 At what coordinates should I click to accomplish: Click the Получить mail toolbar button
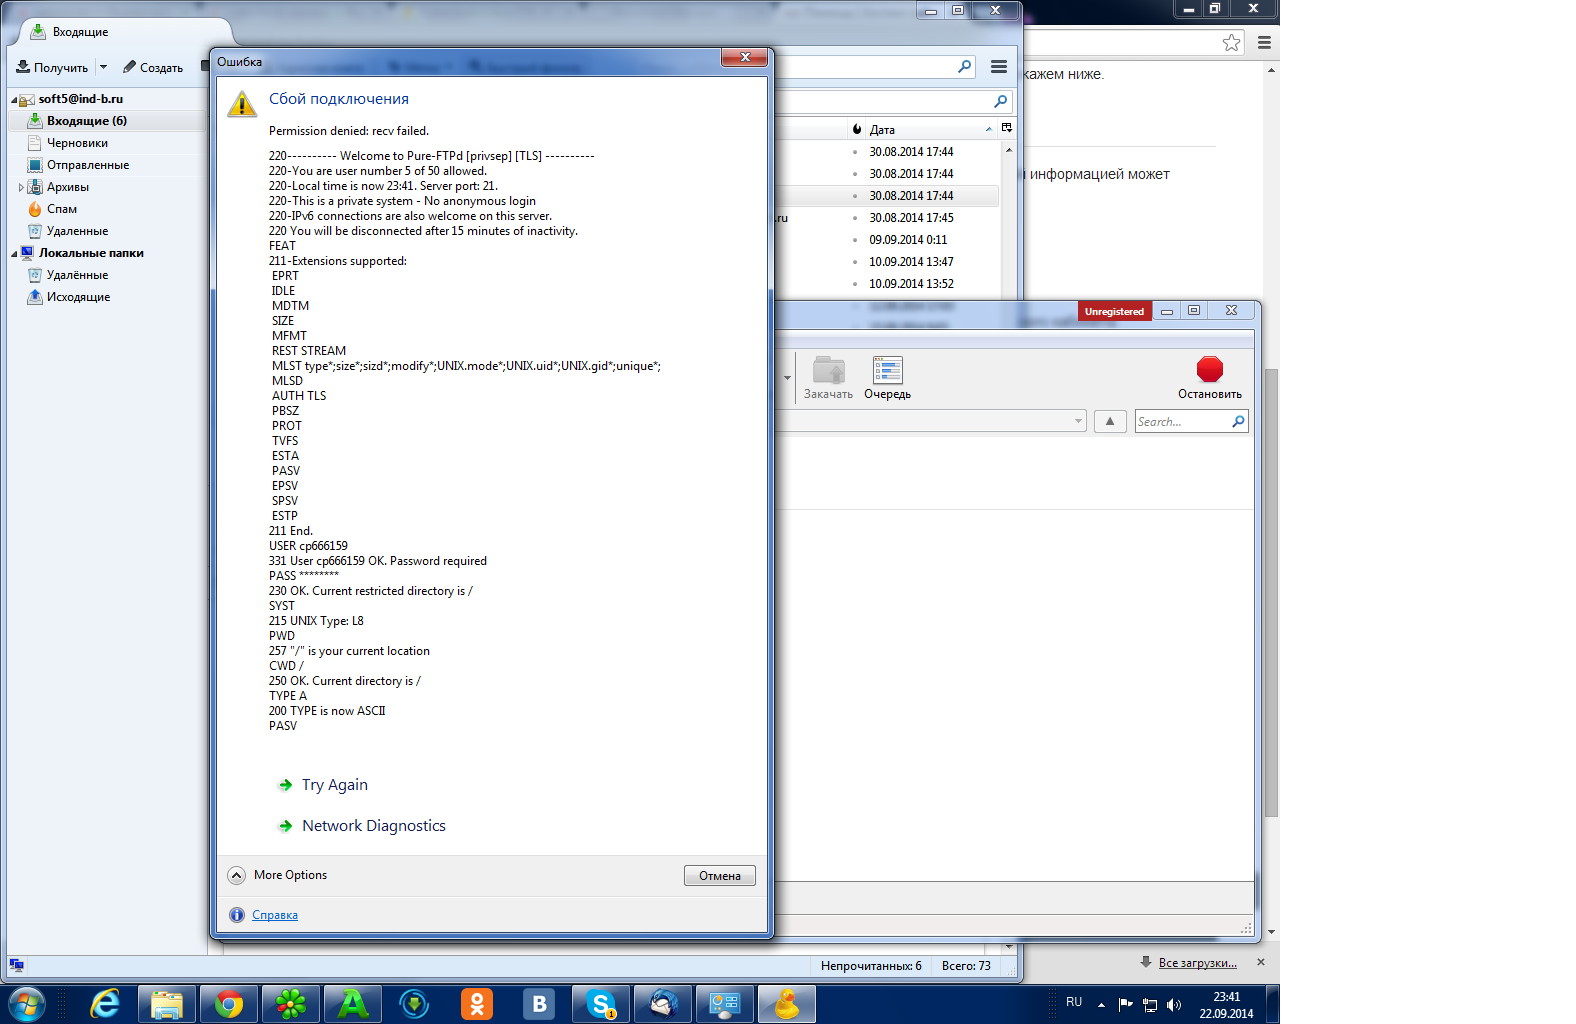click(x=52, y=67)
